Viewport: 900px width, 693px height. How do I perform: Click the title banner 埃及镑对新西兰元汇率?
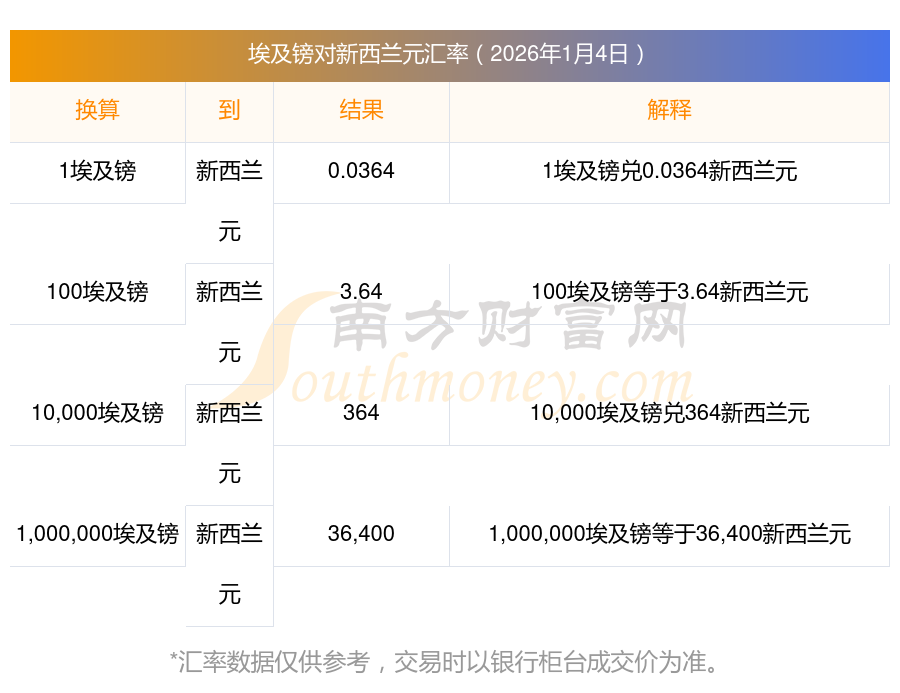coord(449,54)
